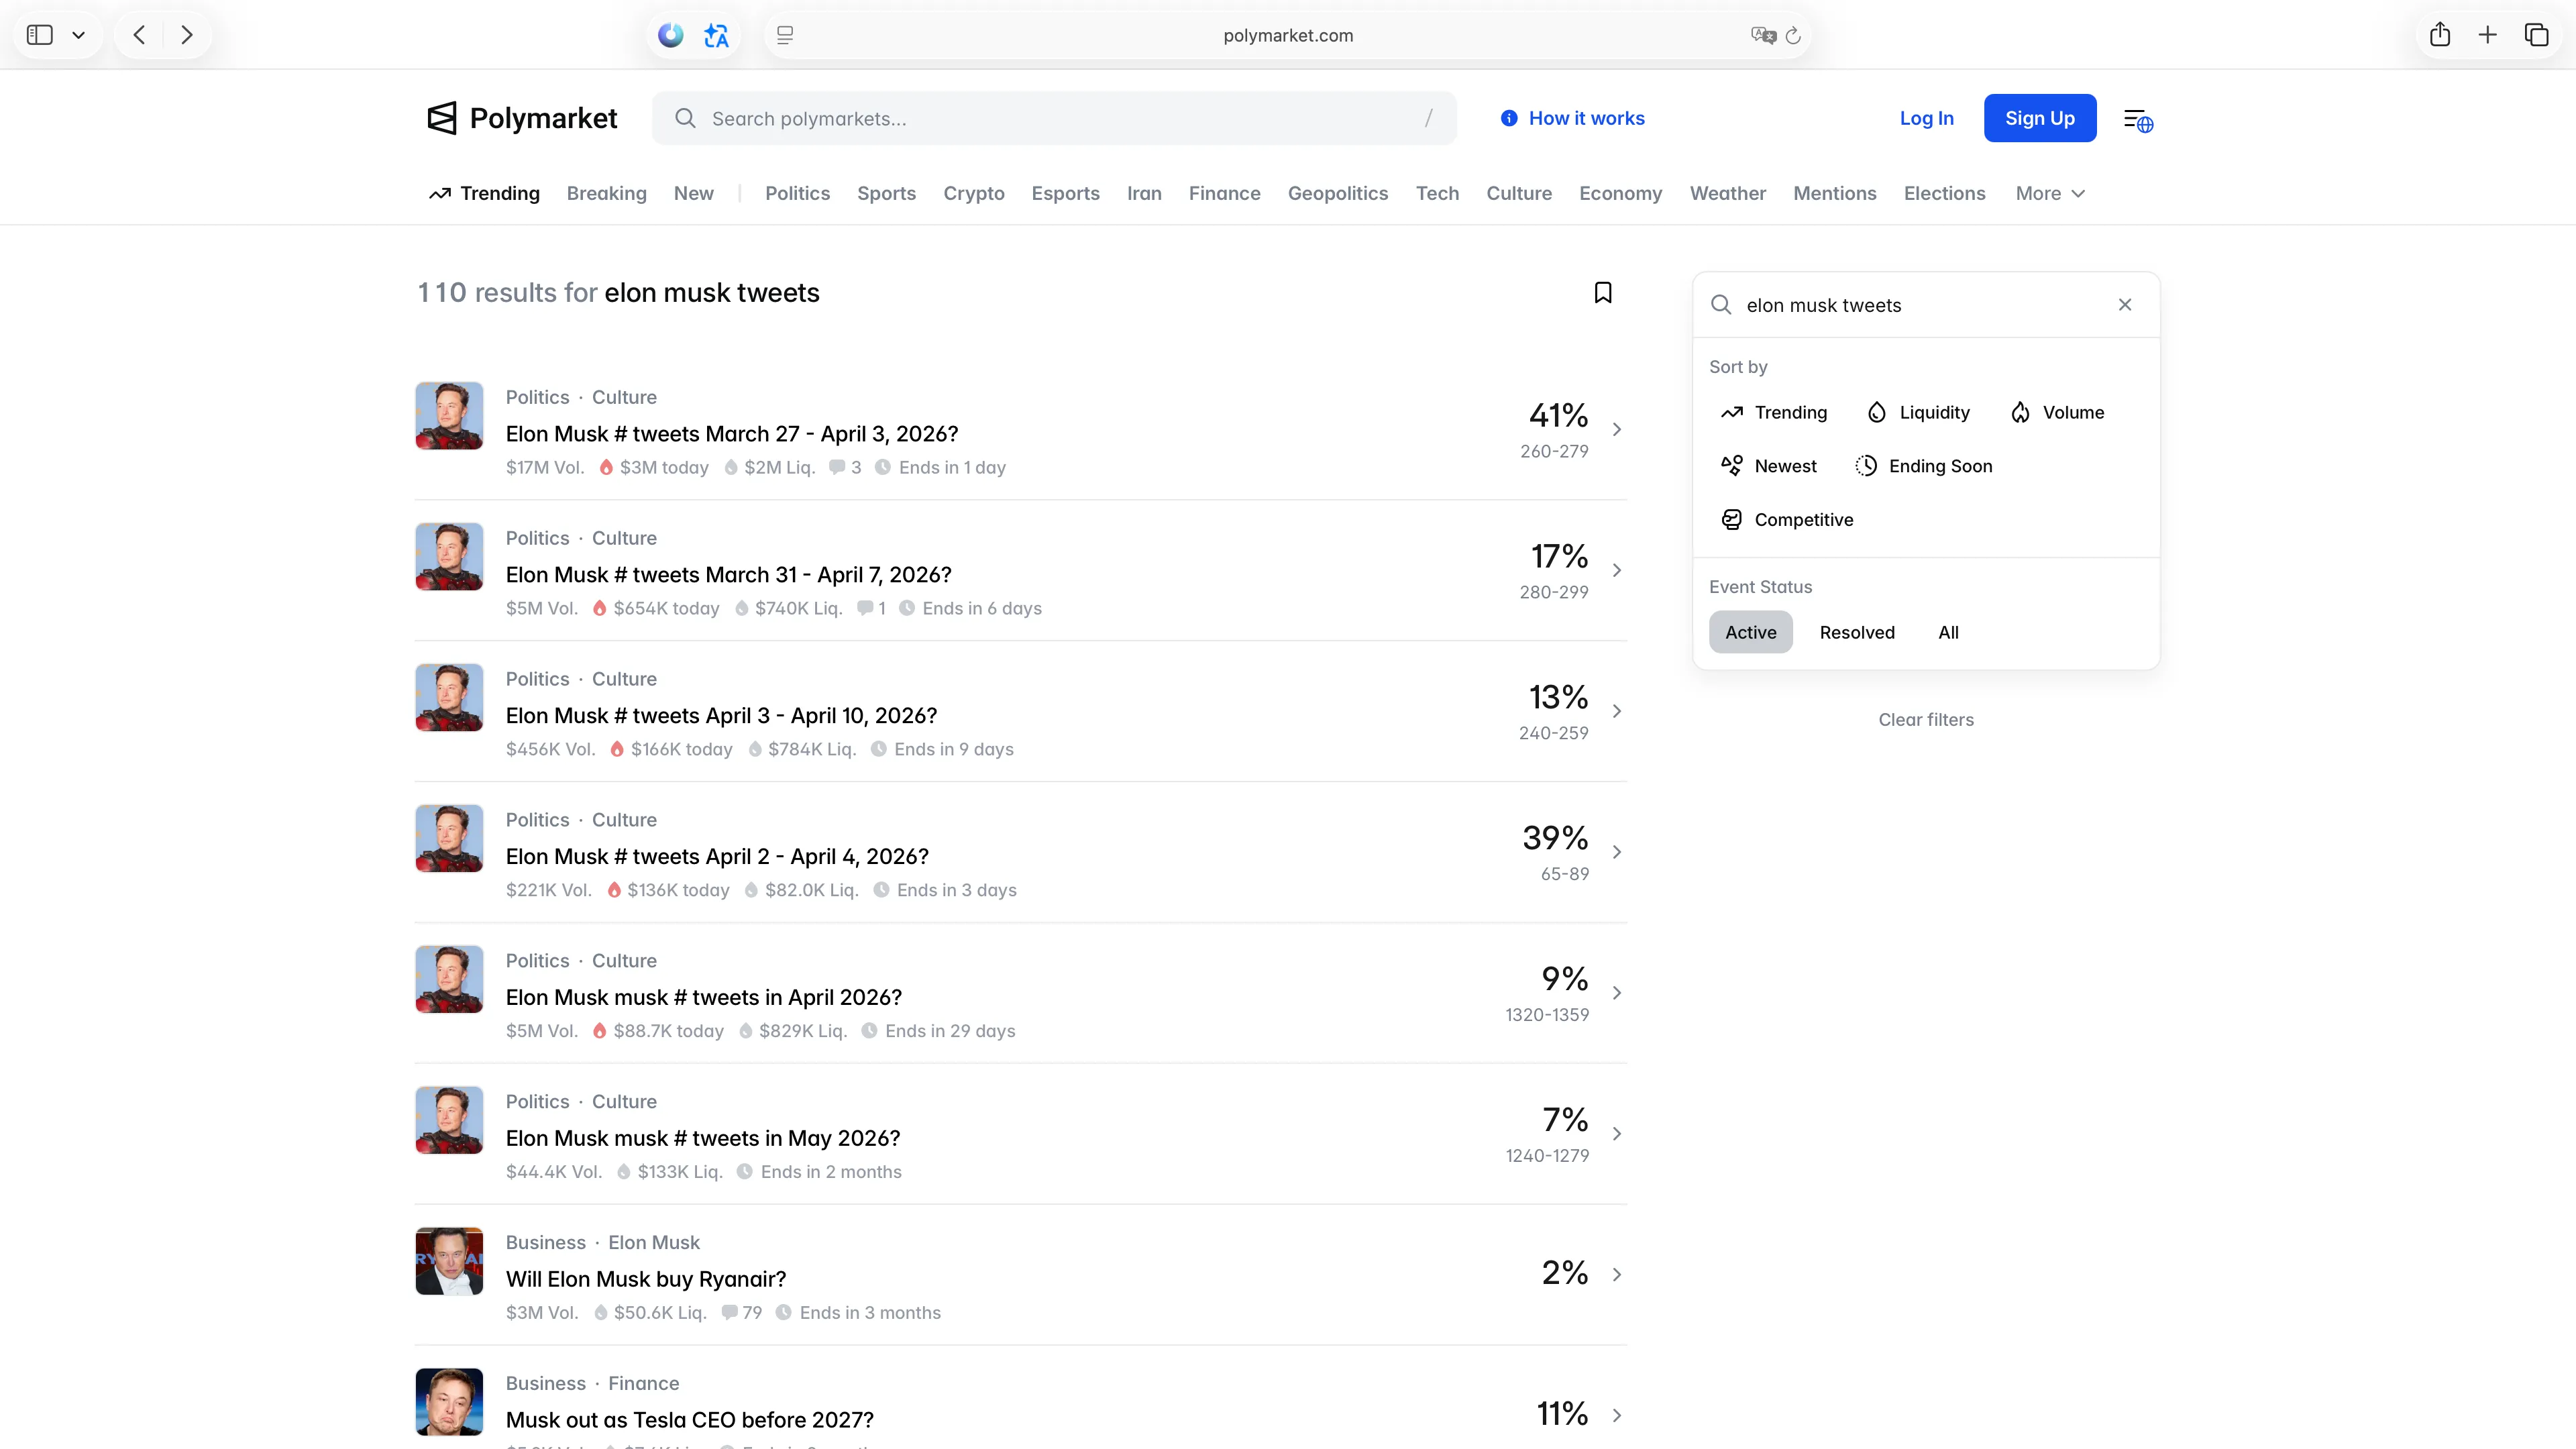Switch to the Crypto category tab

[973, 193]
